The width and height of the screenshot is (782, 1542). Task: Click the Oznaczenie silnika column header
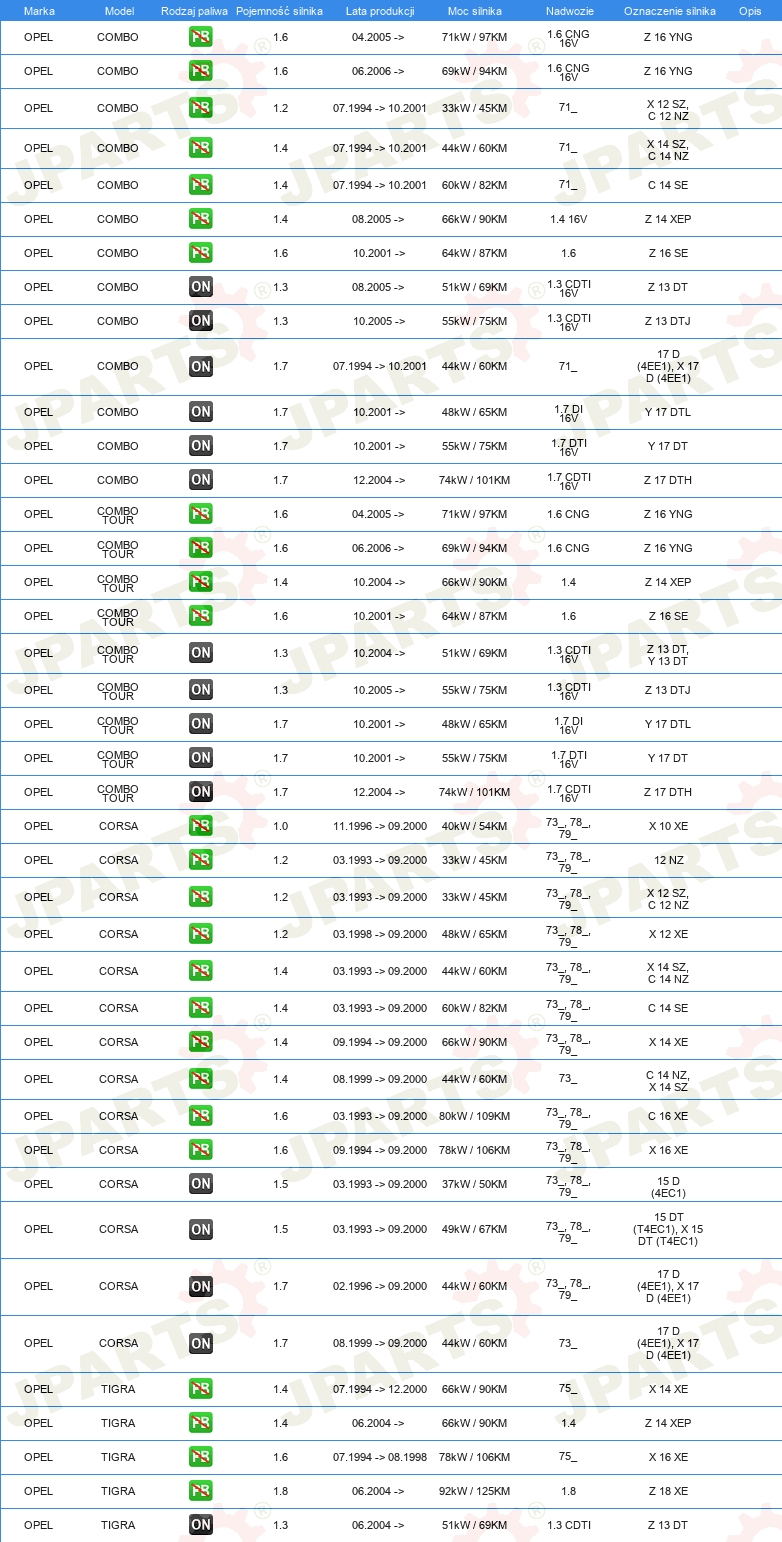click(x=669, y=10)
